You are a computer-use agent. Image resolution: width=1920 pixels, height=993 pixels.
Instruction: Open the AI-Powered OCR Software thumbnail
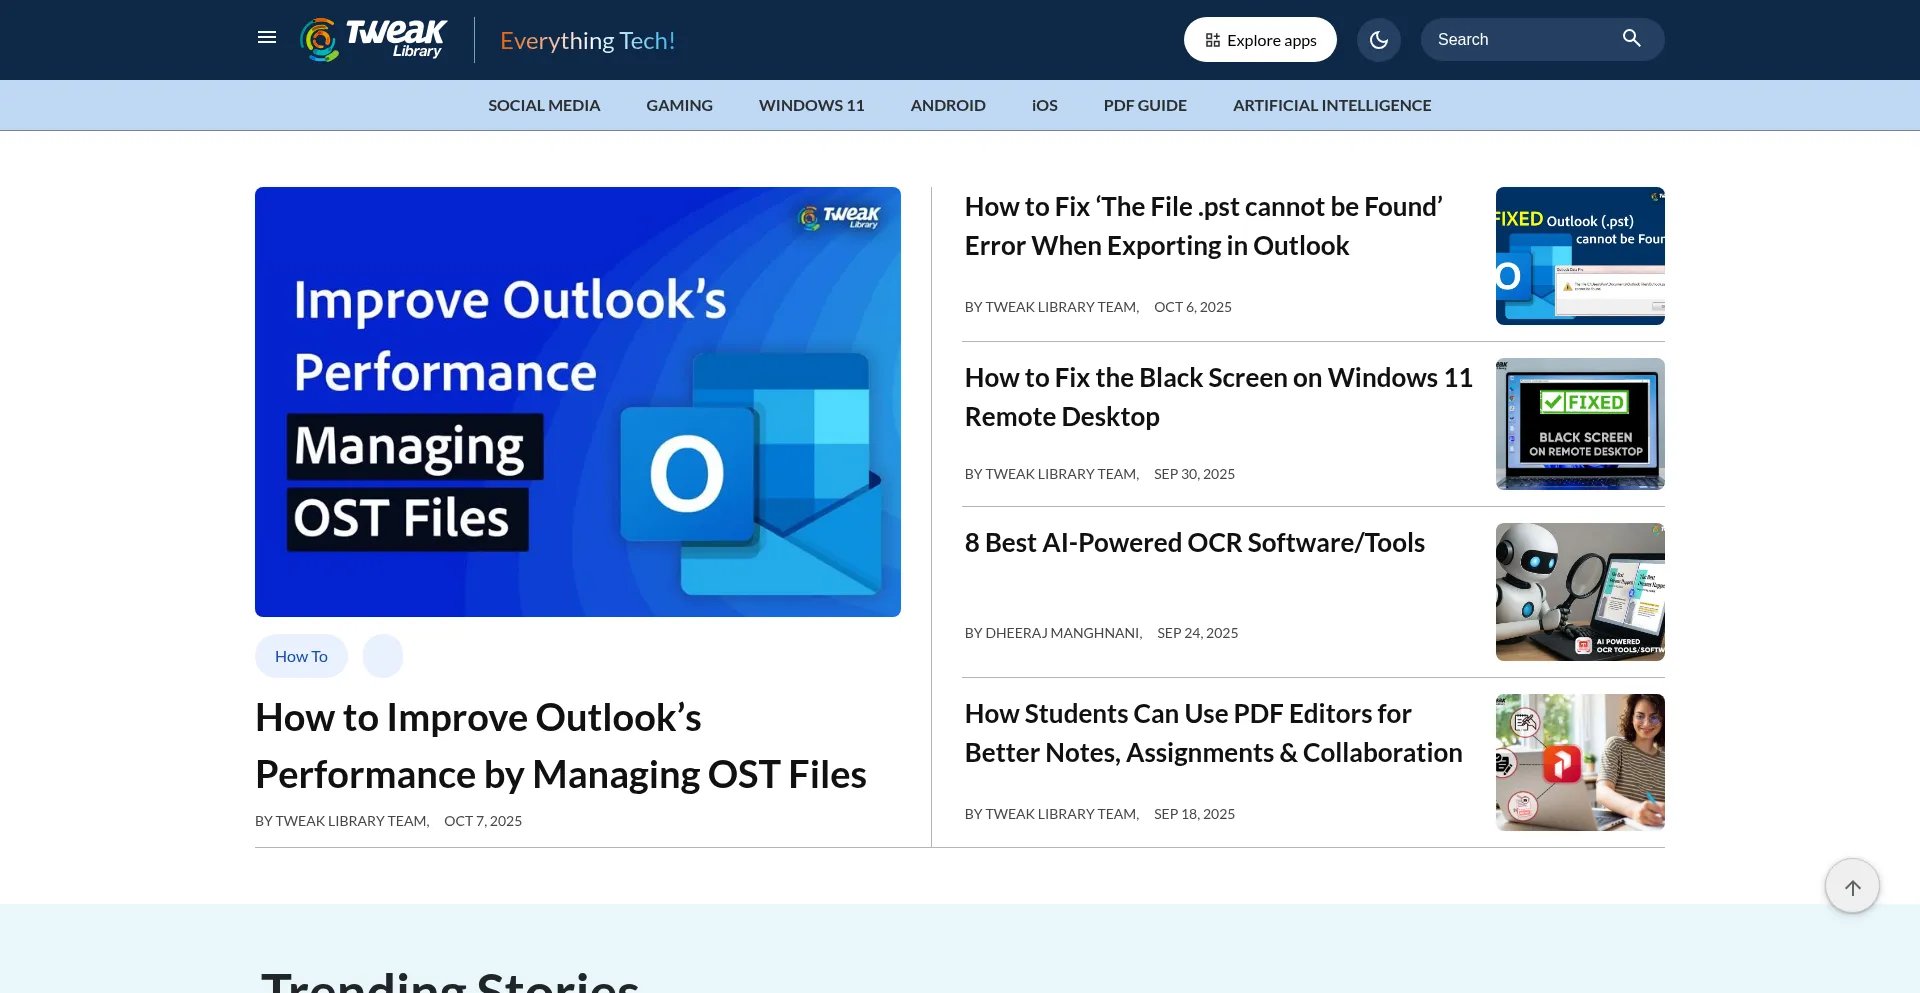tap(1579, 592)
